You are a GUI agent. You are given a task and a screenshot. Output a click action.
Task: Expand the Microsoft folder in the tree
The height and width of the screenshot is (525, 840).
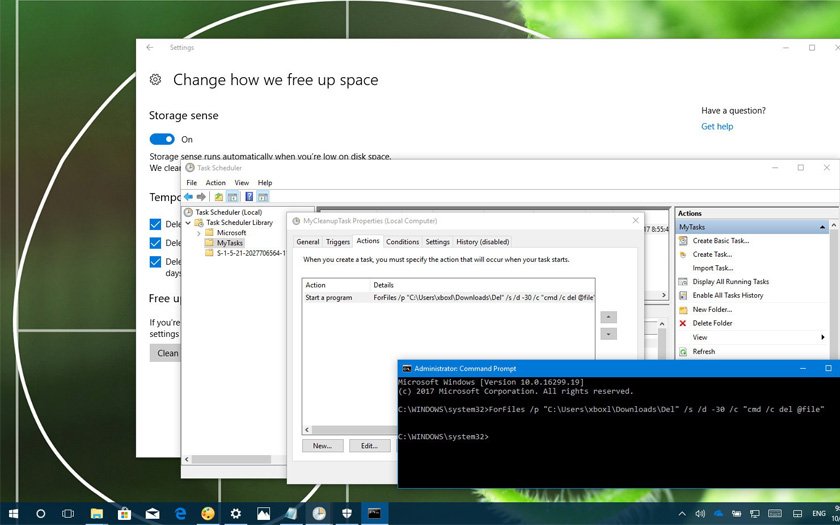(x=198, y=233)
